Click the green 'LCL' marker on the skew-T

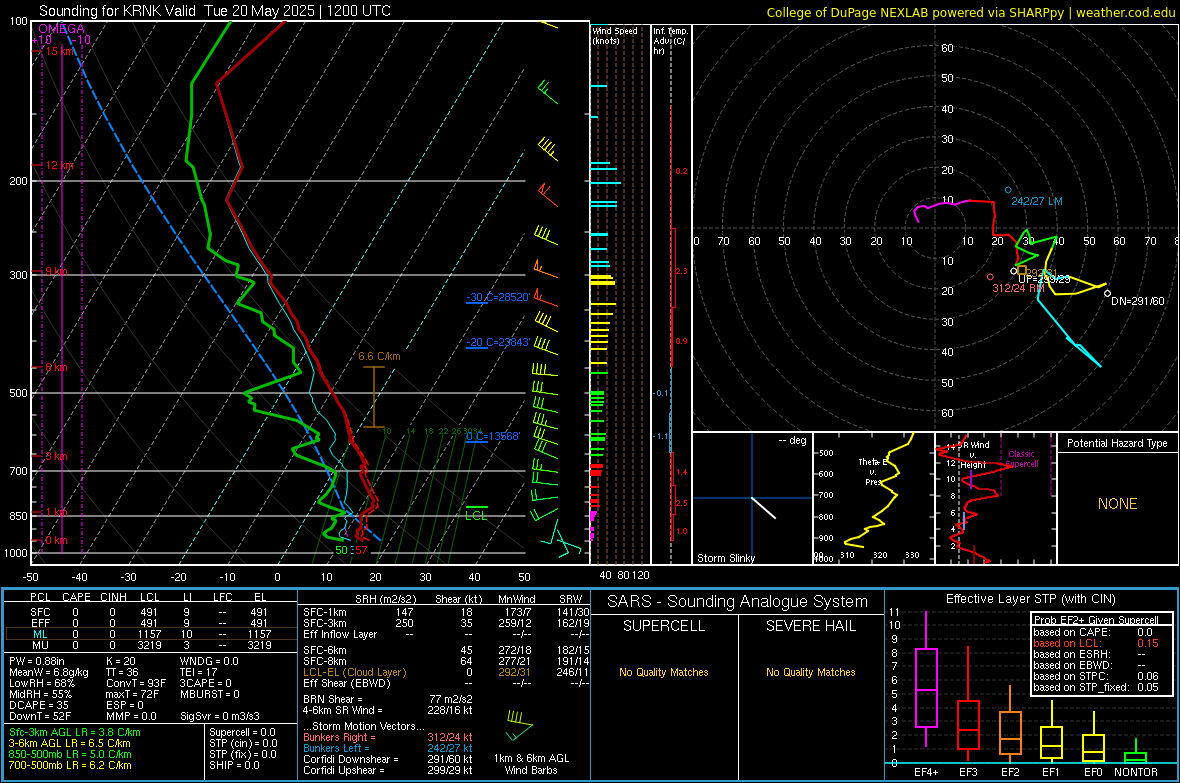(x=476, y=516)
